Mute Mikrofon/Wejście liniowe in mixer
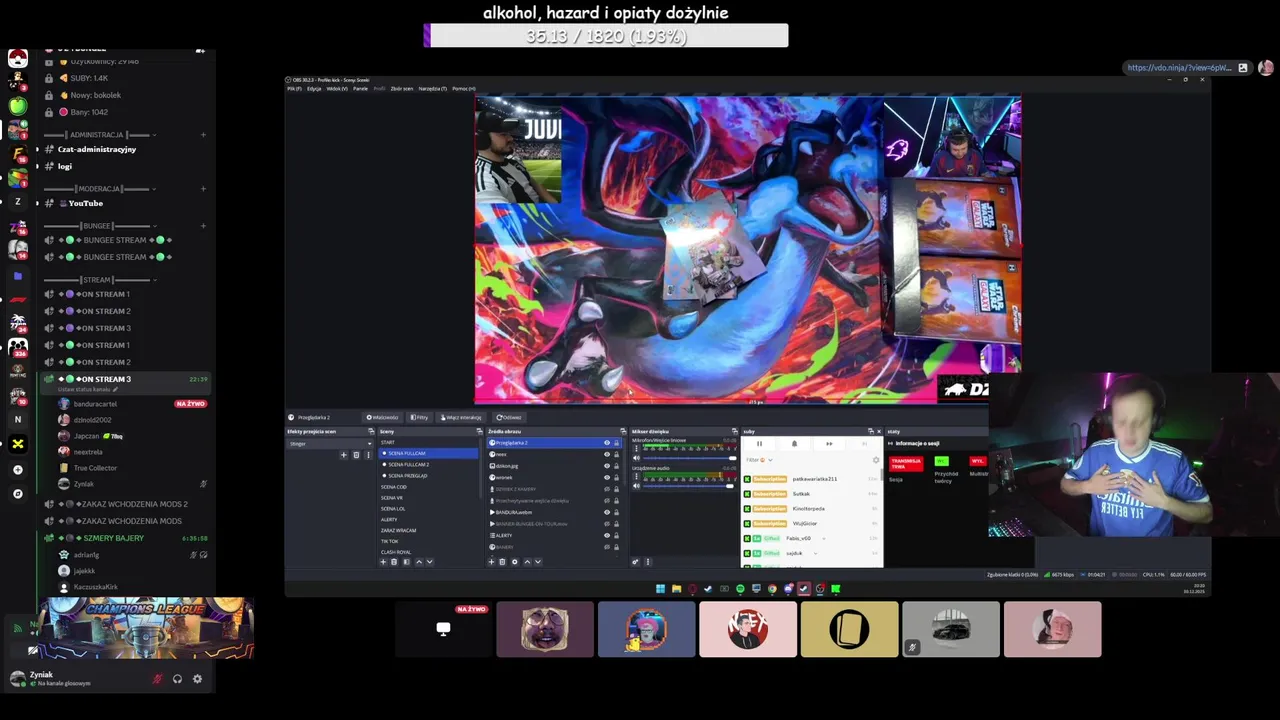This screenshot has height=720, width=1280. (636, 458)
